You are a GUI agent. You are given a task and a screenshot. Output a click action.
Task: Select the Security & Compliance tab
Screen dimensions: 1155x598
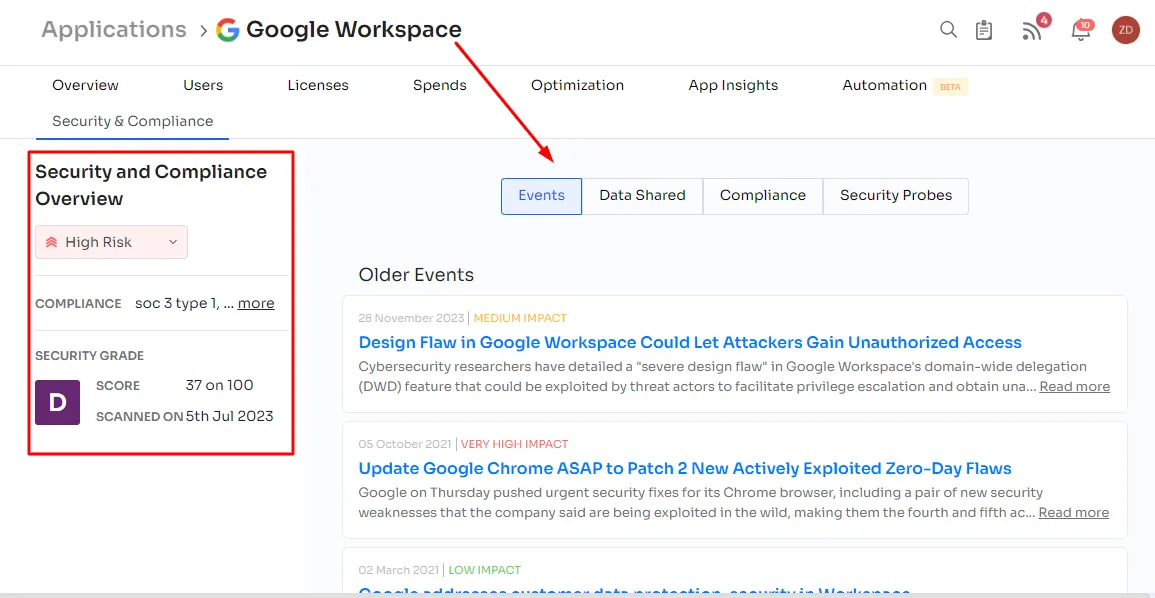coord(133,122)
